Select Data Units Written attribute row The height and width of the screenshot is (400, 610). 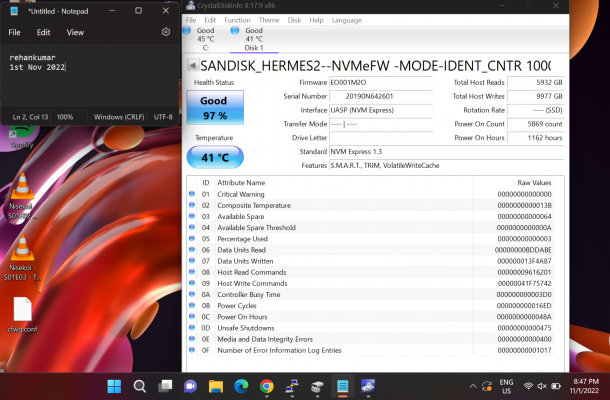coord(370,261)
